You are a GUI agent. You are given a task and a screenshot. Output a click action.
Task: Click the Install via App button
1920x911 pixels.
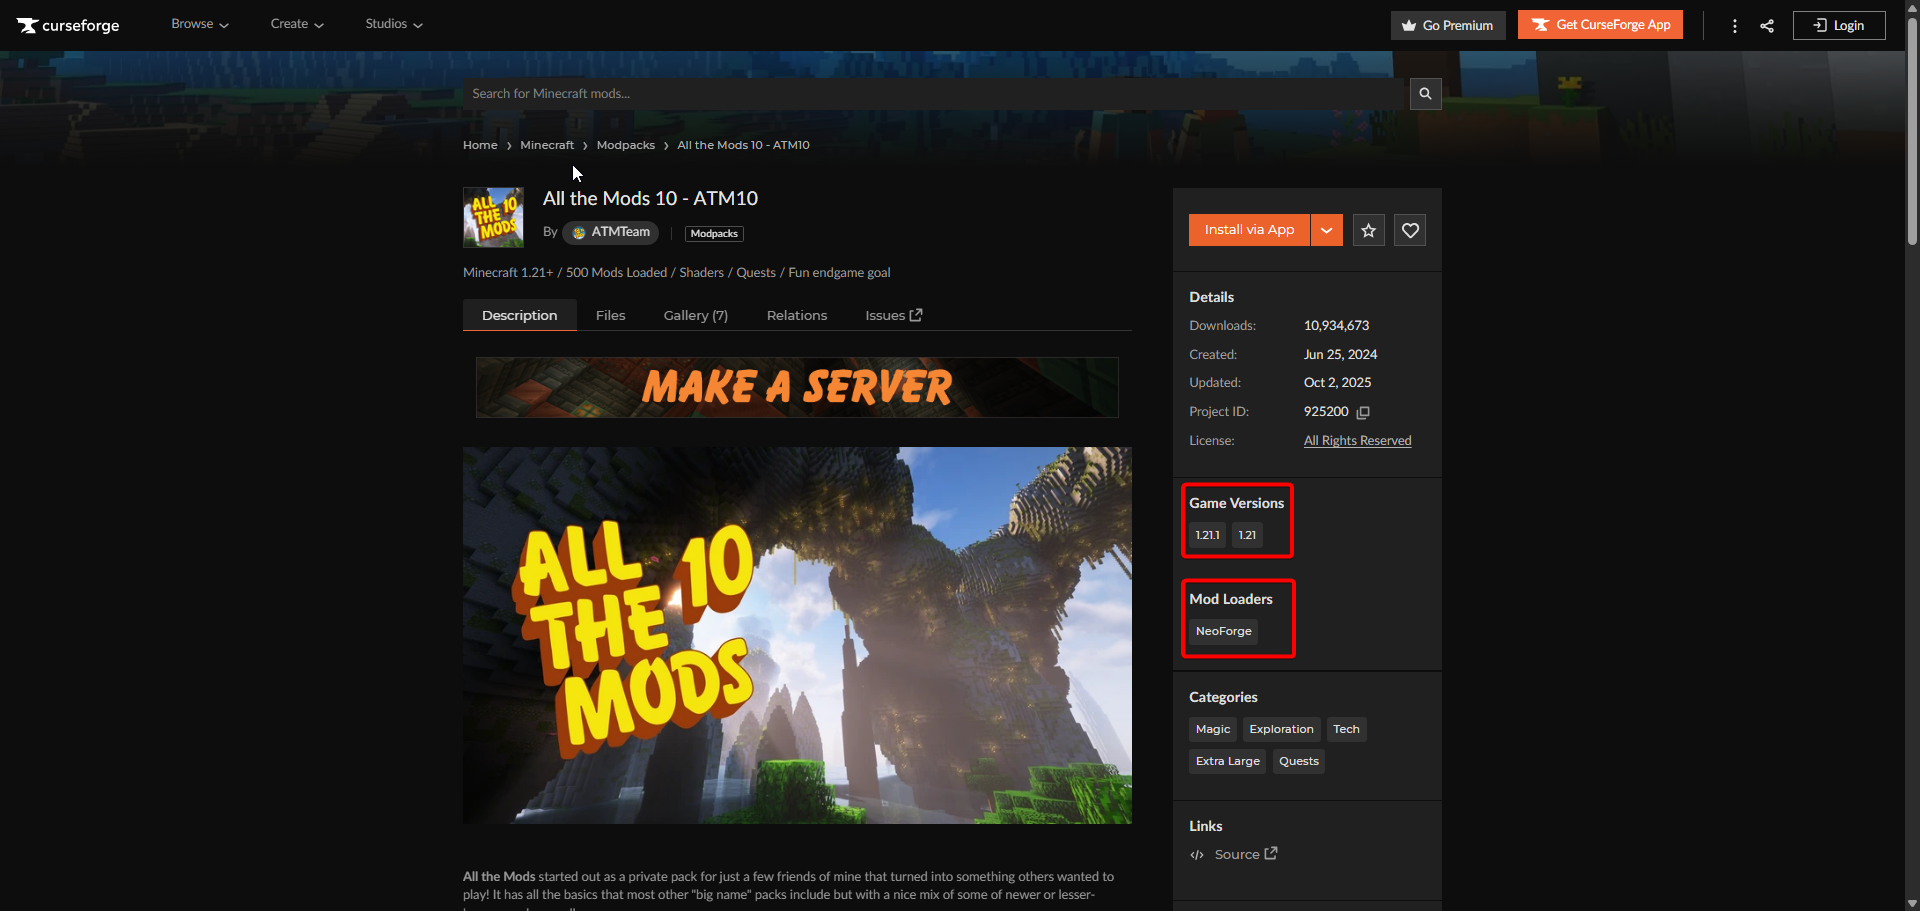click(1249, 230)
